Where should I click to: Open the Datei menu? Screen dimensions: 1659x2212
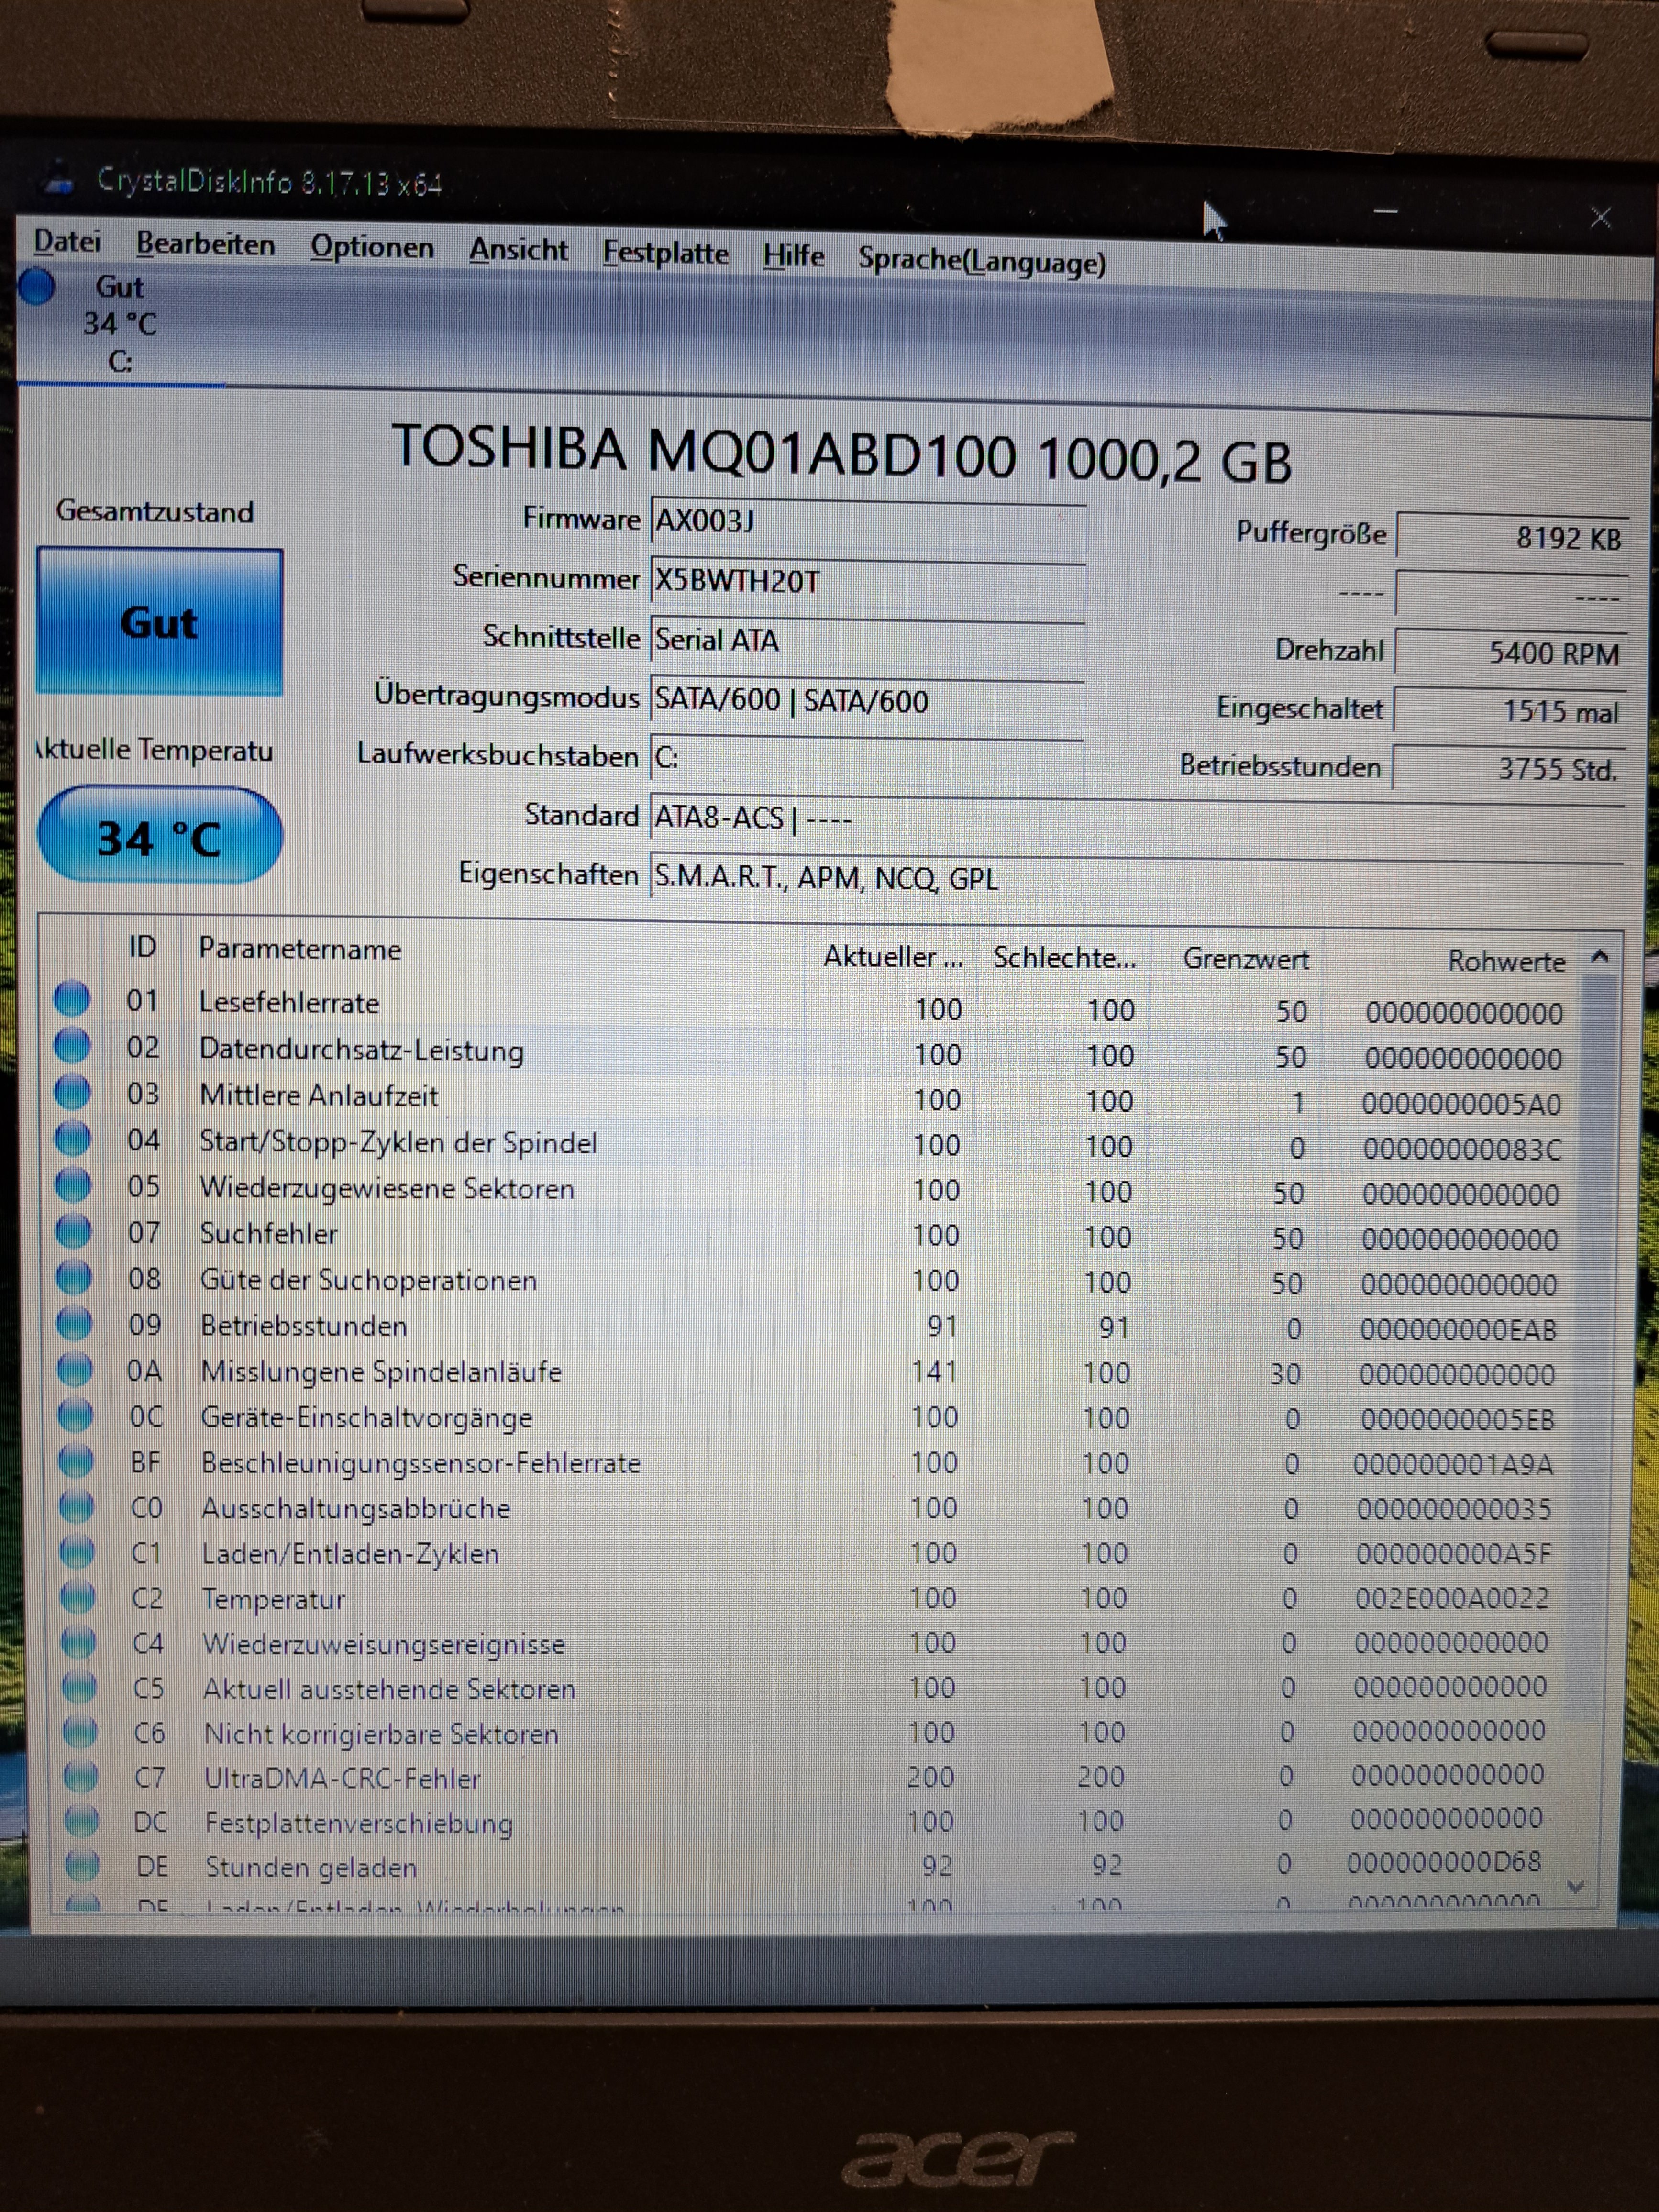click(x=67, y=241)
